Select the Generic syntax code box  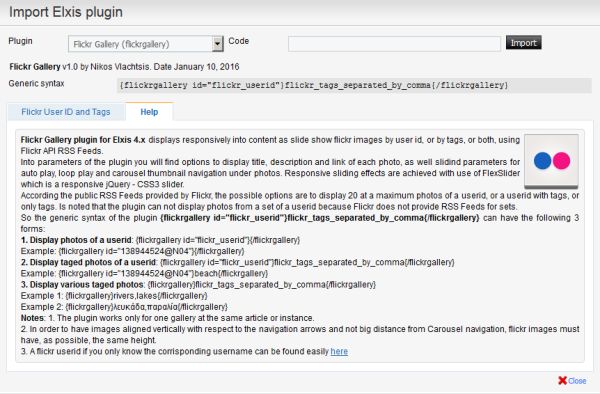coord(354,85)
